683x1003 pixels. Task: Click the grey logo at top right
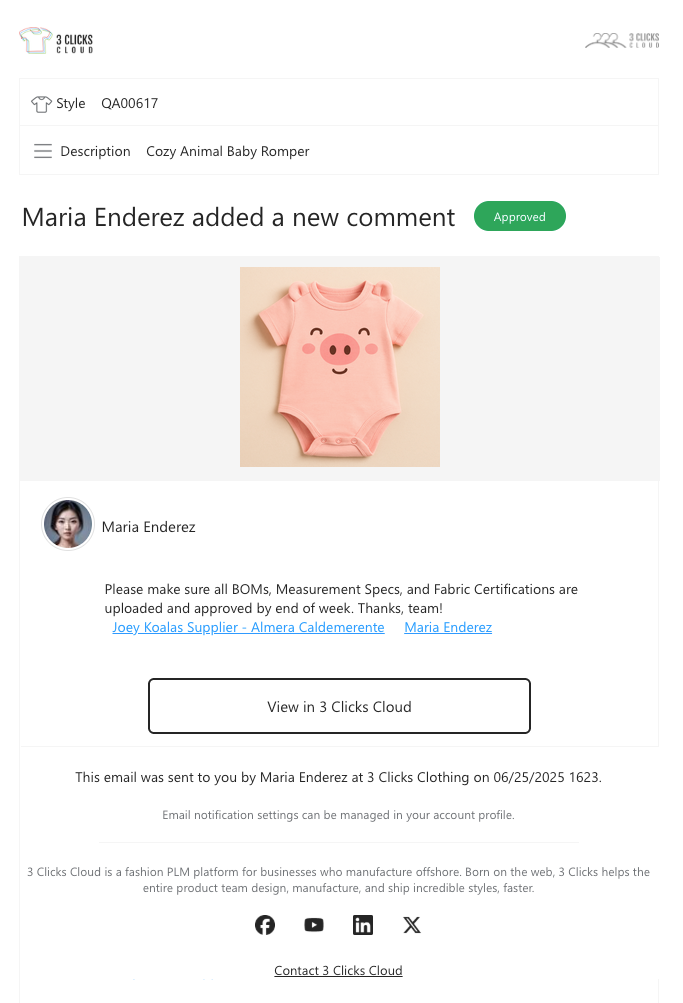click(x=622, y=40)
